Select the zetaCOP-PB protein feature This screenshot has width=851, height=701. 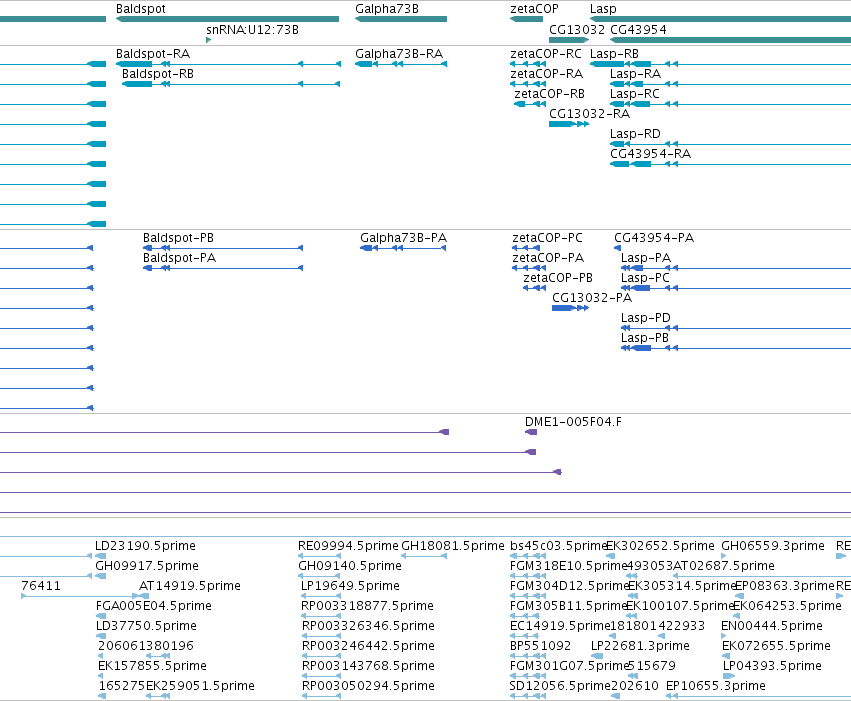pos(535,288)
